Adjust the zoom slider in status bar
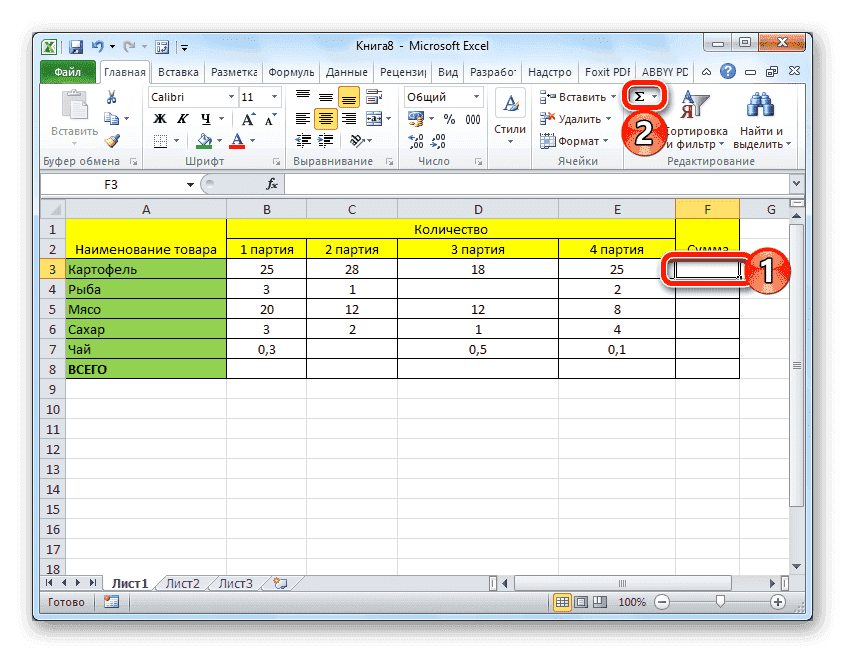This screenshot has height=653, width=845. (x=720, y=602)
